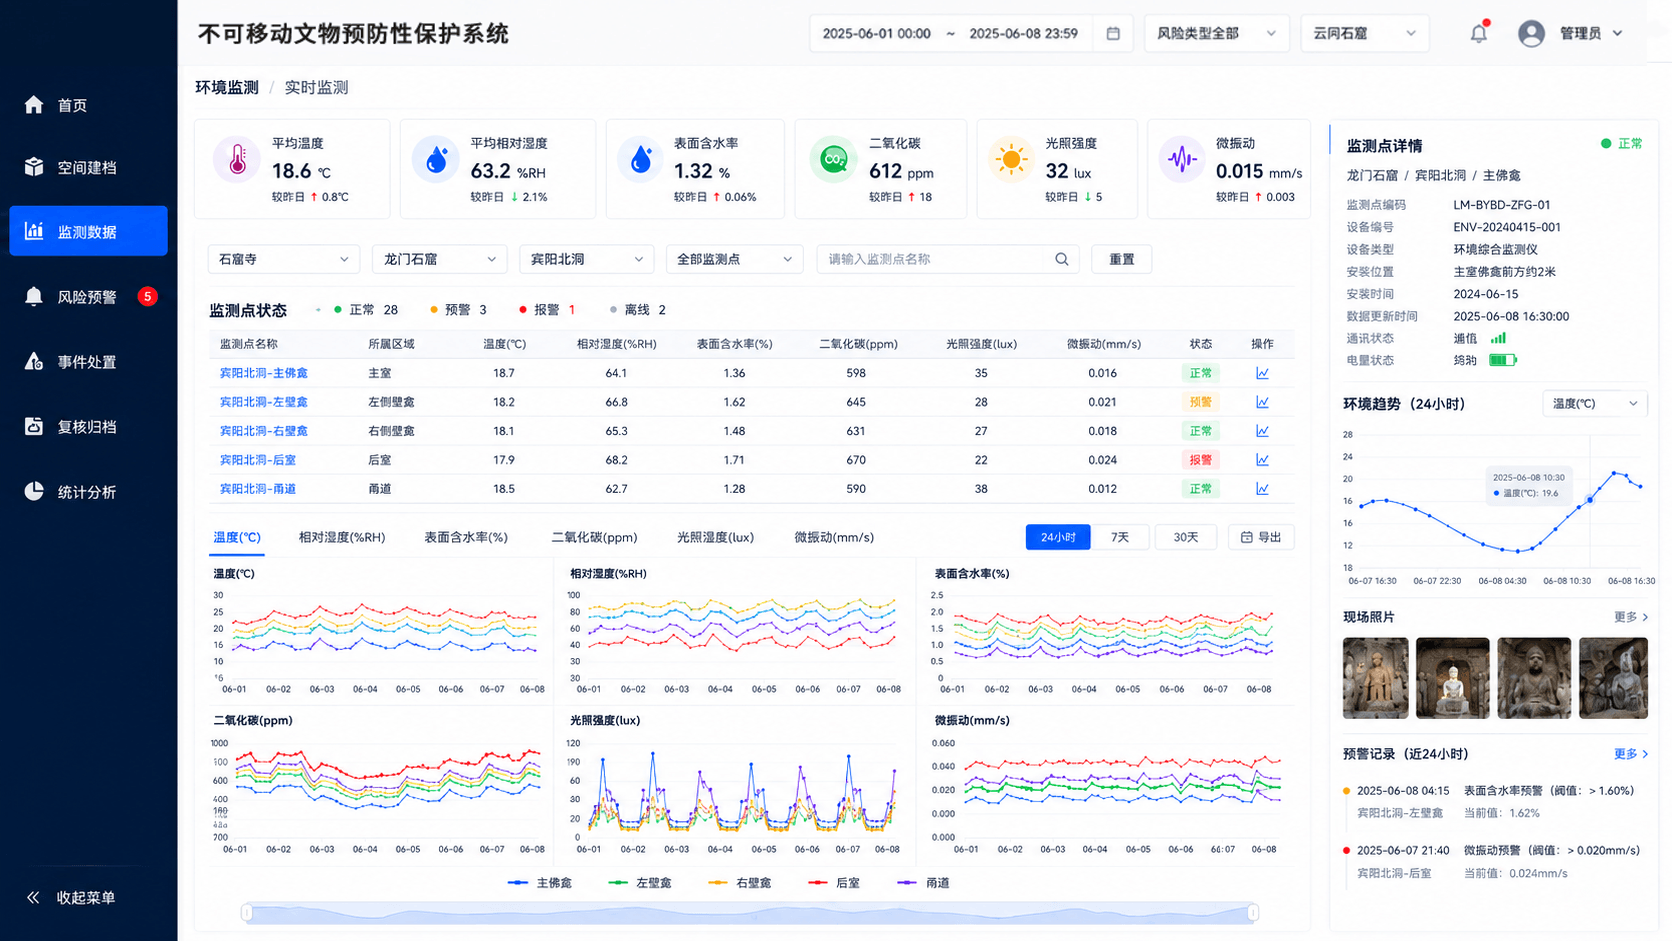This screenshot has height=941, width=1672.
Task: Open the 石窟寺 type dropdown
Action: (283, 259)
